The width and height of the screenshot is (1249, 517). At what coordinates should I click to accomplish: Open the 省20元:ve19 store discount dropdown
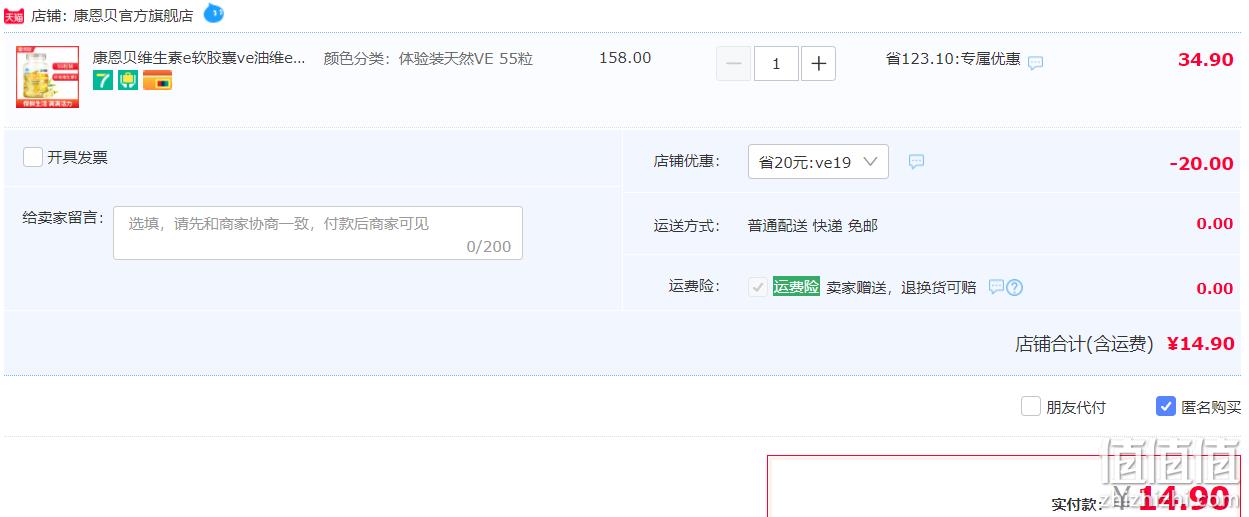818,161
